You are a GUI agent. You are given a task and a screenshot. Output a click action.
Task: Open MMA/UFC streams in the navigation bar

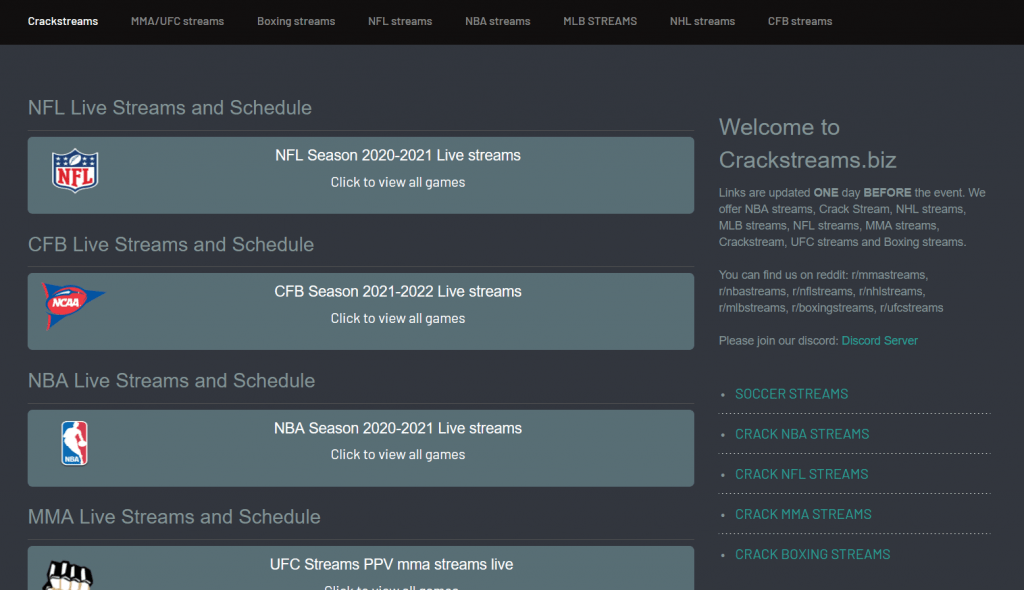[x=177, y=21]
